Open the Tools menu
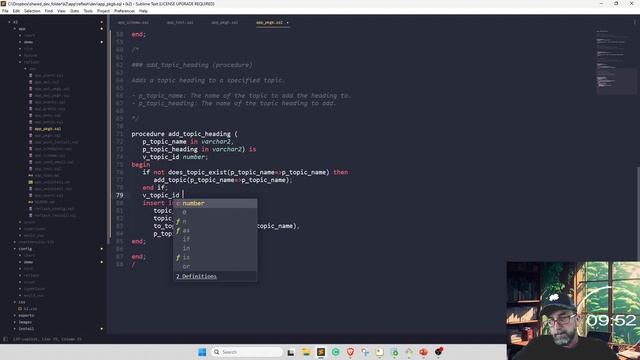Screen dimensions: 640x360 point(88,11)
